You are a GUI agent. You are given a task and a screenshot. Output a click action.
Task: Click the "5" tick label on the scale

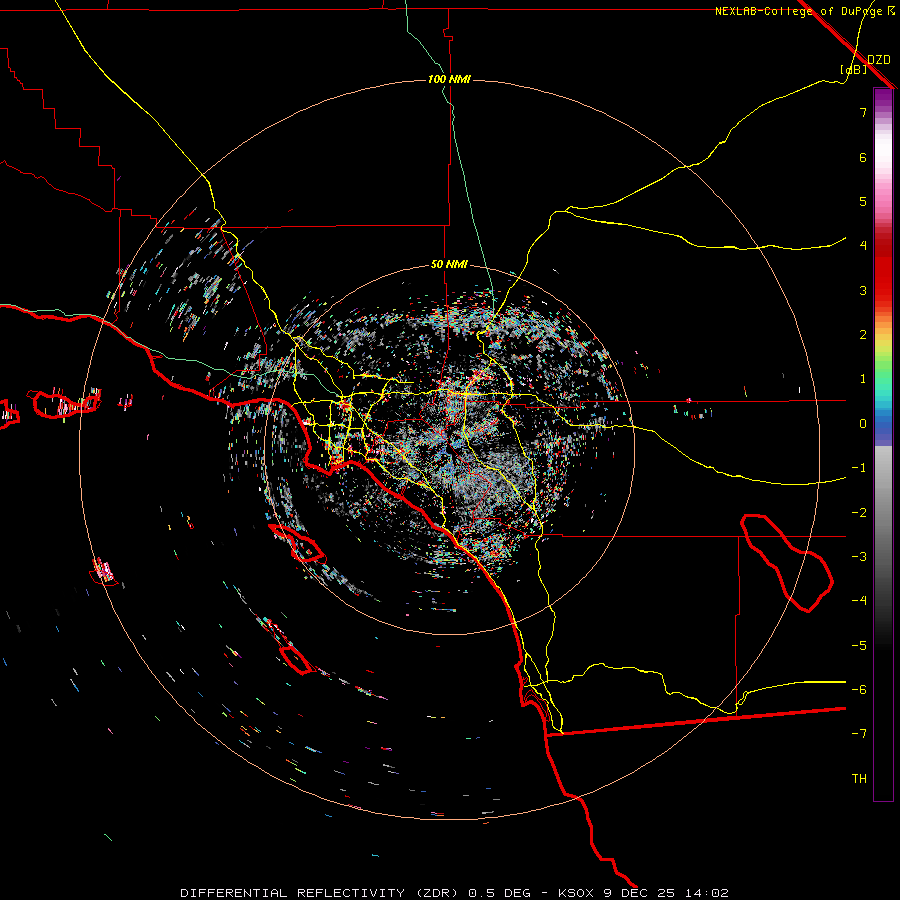point(863,201)
